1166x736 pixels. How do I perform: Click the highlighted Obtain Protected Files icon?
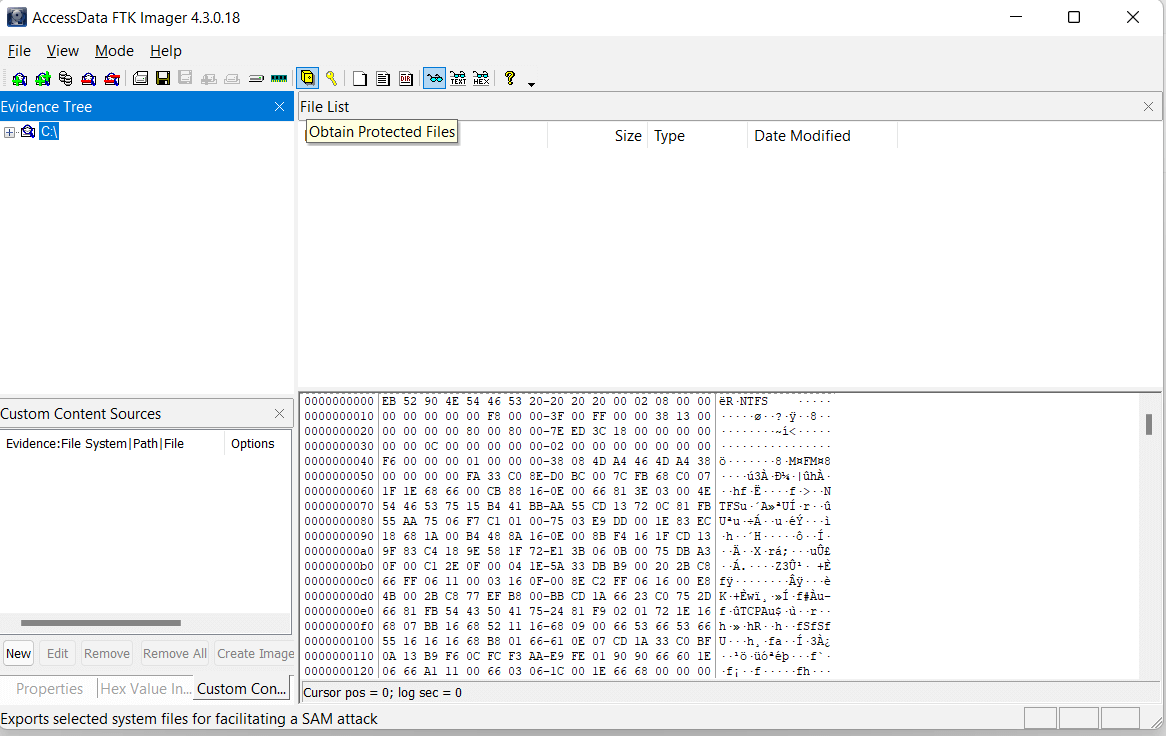(x=307, y=78)
